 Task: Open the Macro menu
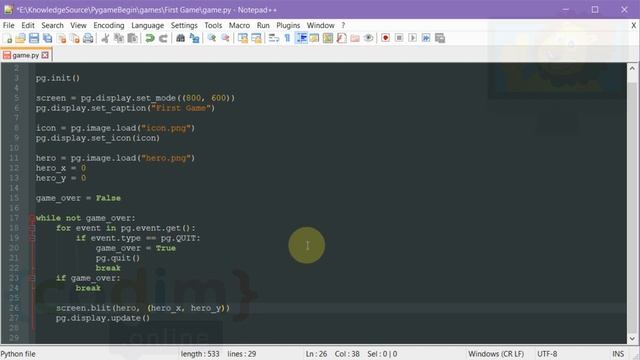(239, 25)
